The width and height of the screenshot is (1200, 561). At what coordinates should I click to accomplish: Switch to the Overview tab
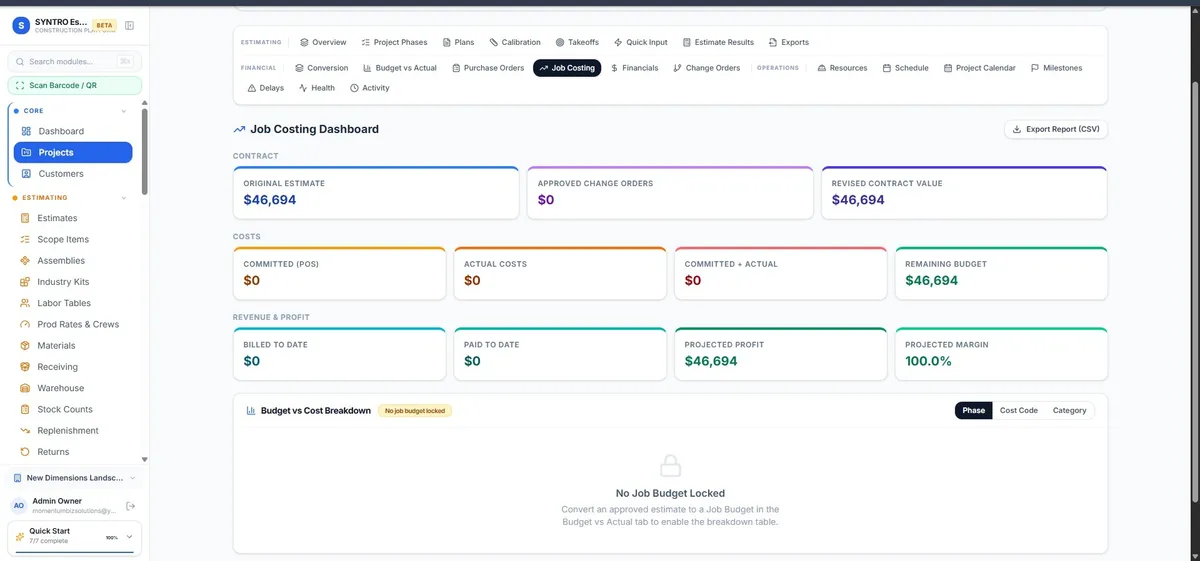(x=322, y=42)
